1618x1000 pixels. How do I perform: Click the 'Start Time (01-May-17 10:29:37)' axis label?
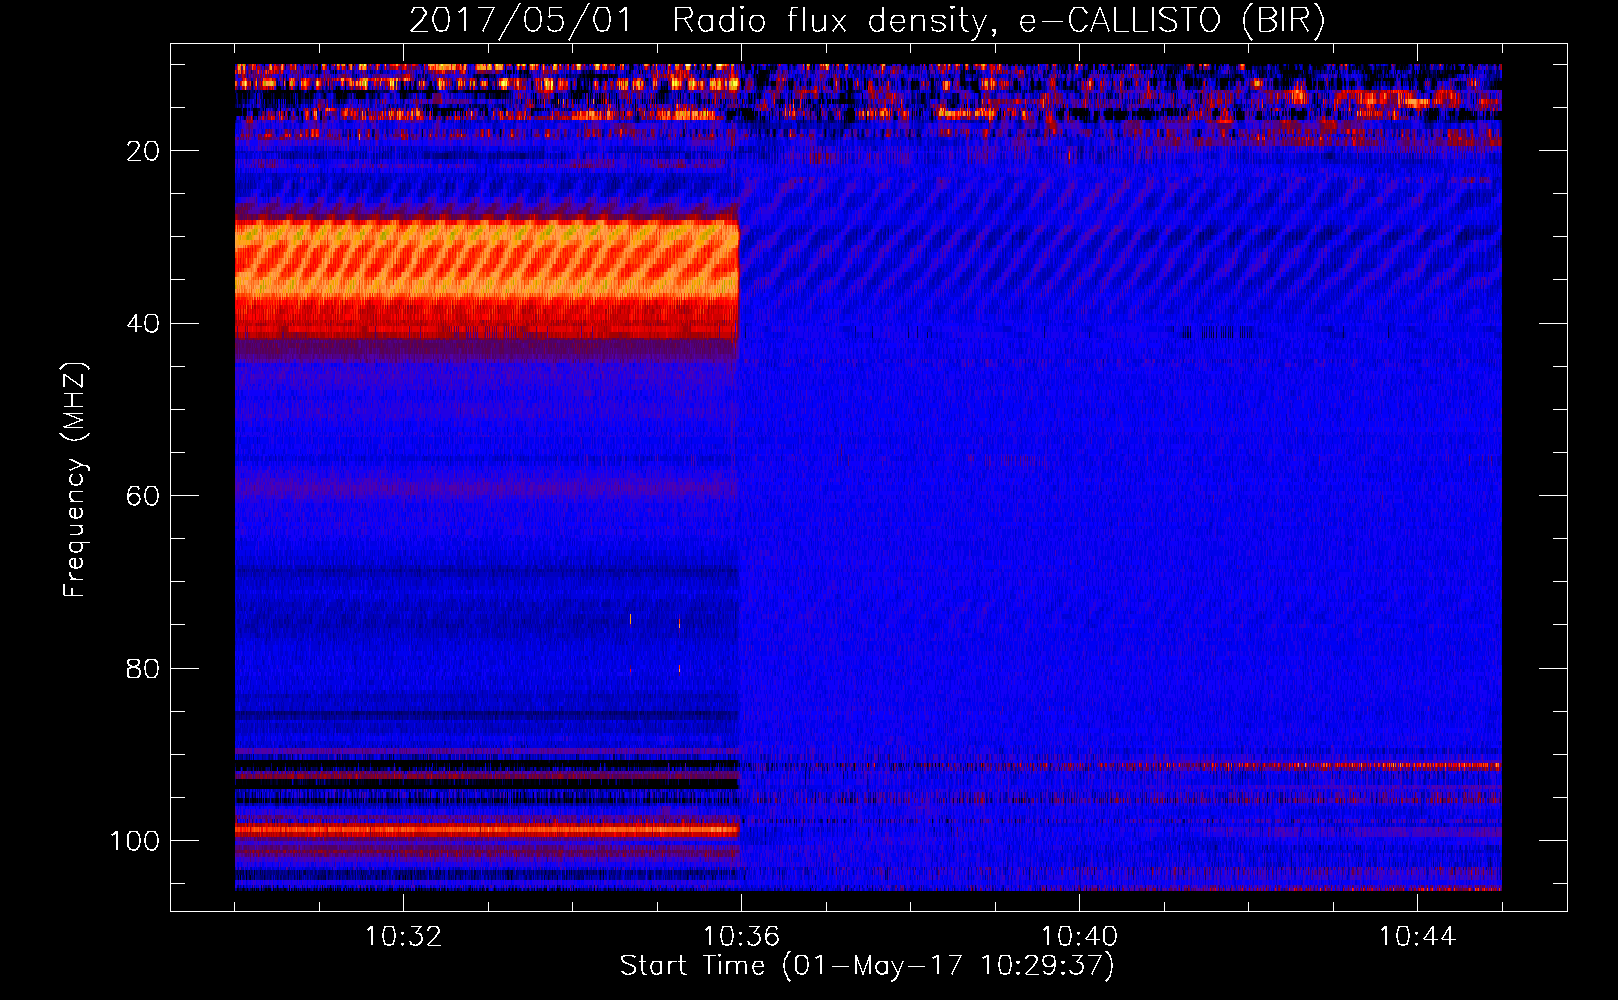[x=867, y=966]
